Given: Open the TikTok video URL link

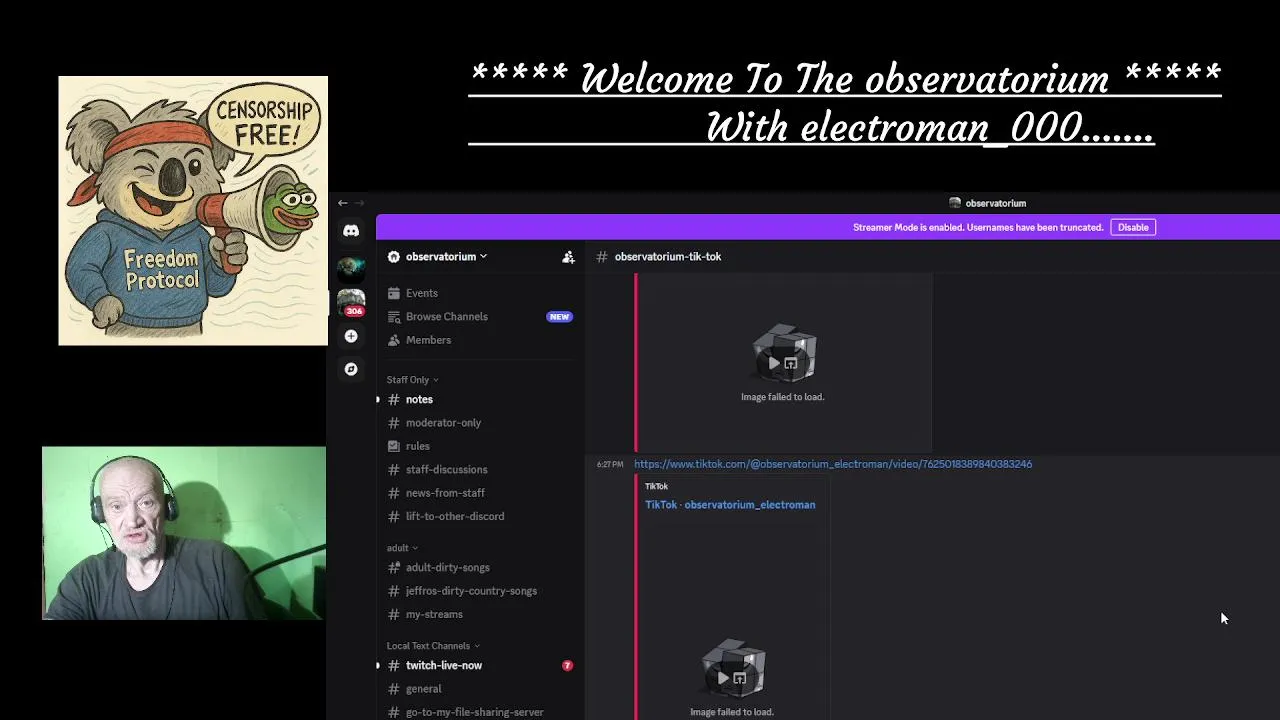Looking at the screenshot, I should (x=833, y=464).
